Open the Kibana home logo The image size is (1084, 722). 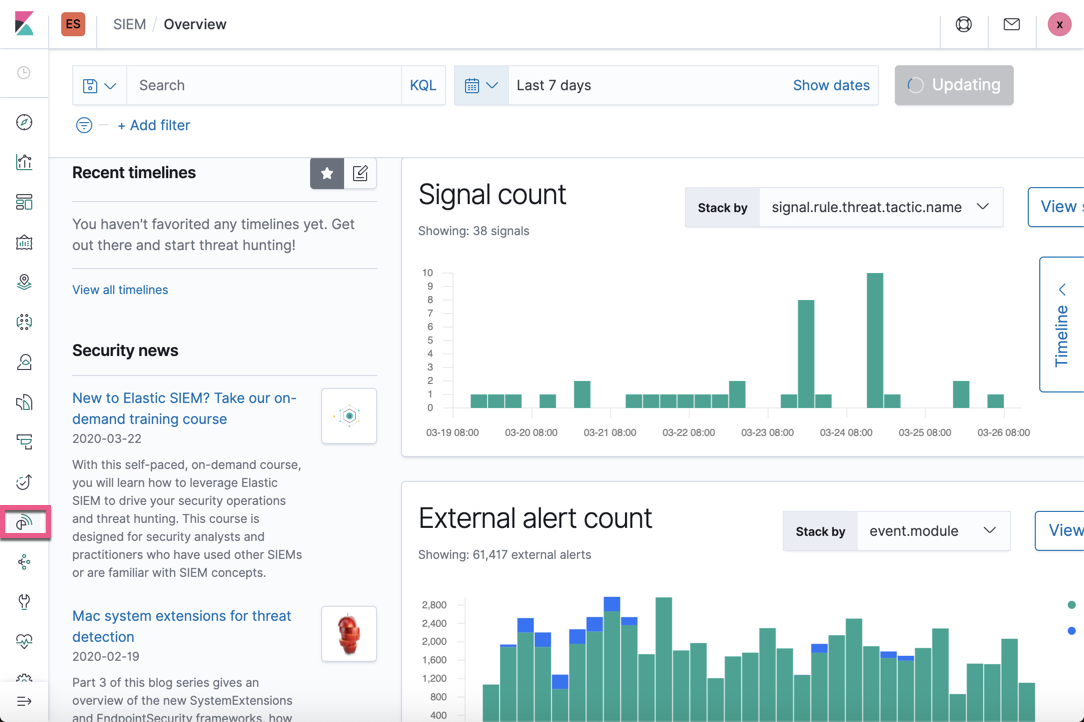coord(24,24)
